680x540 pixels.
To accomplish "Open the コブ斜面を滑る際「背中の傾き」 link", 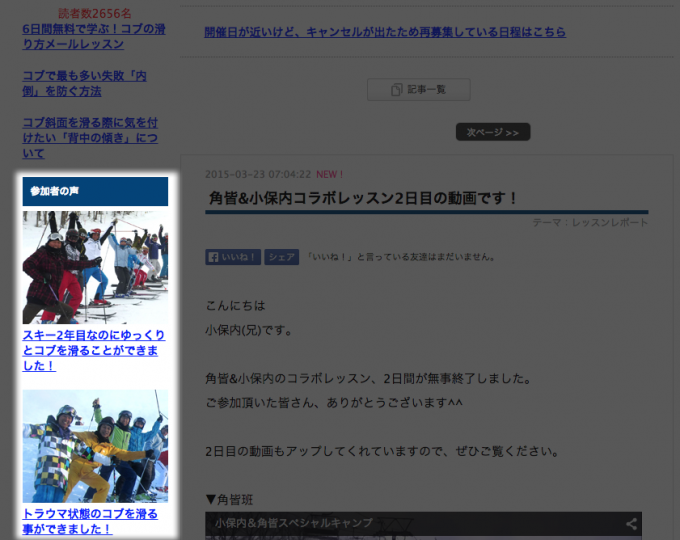I will (90, 138).
